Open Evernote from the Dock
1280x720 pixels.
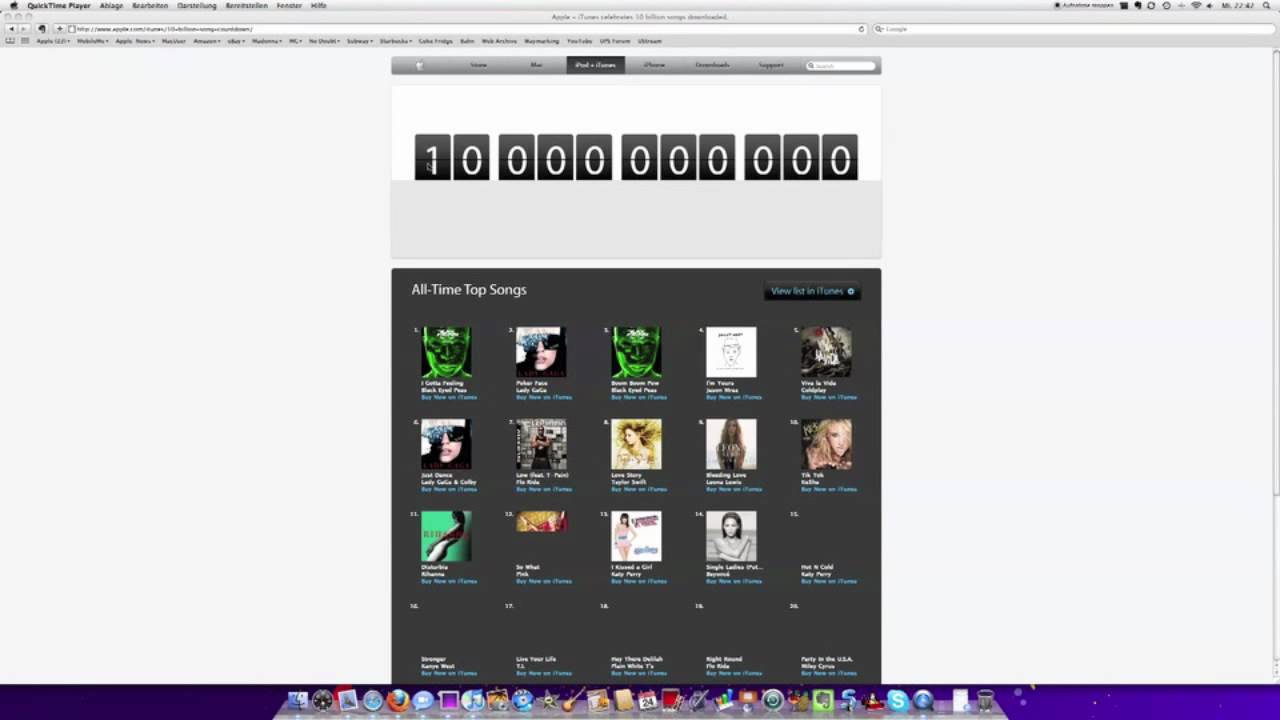(823, 701)
